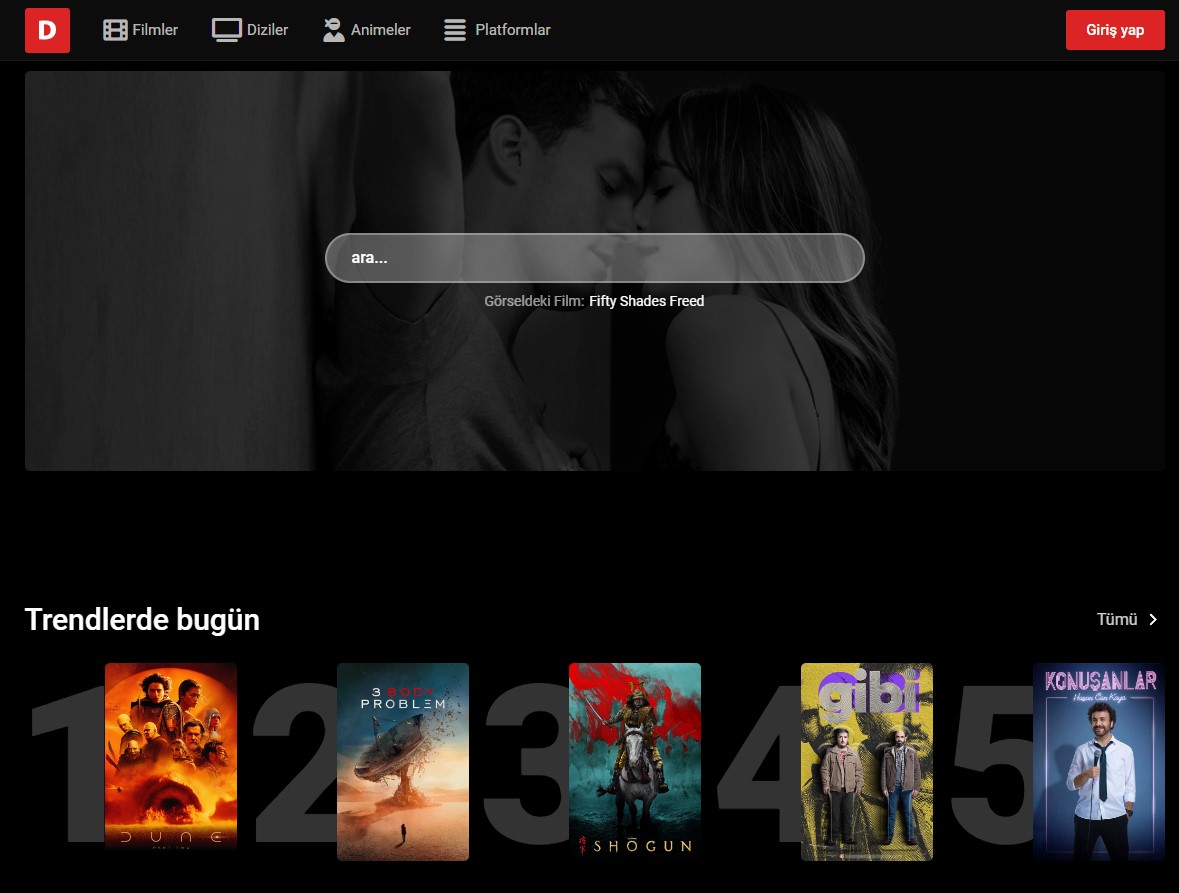The width and height of the screenshot is (1179, 893).
Task: Click the red D site logo
Action: point(47,31)
